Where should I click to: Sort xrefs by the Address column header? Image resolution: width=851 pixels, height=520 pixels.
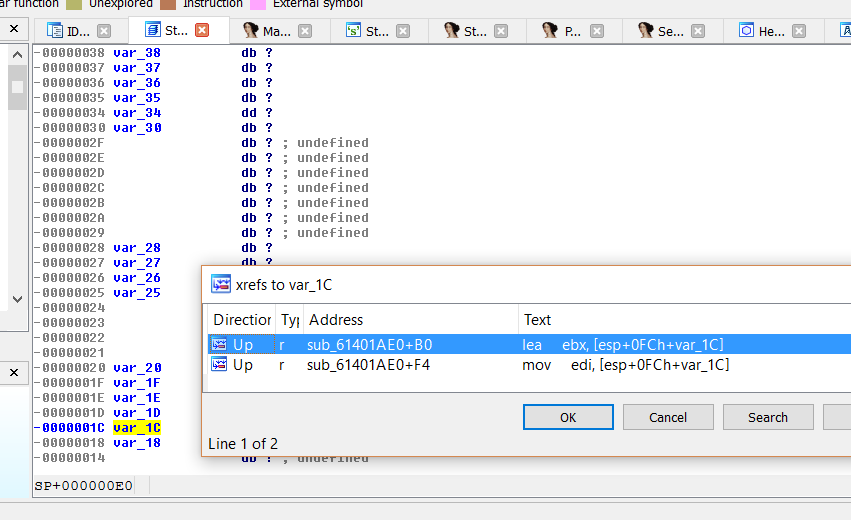click(410, 320)
